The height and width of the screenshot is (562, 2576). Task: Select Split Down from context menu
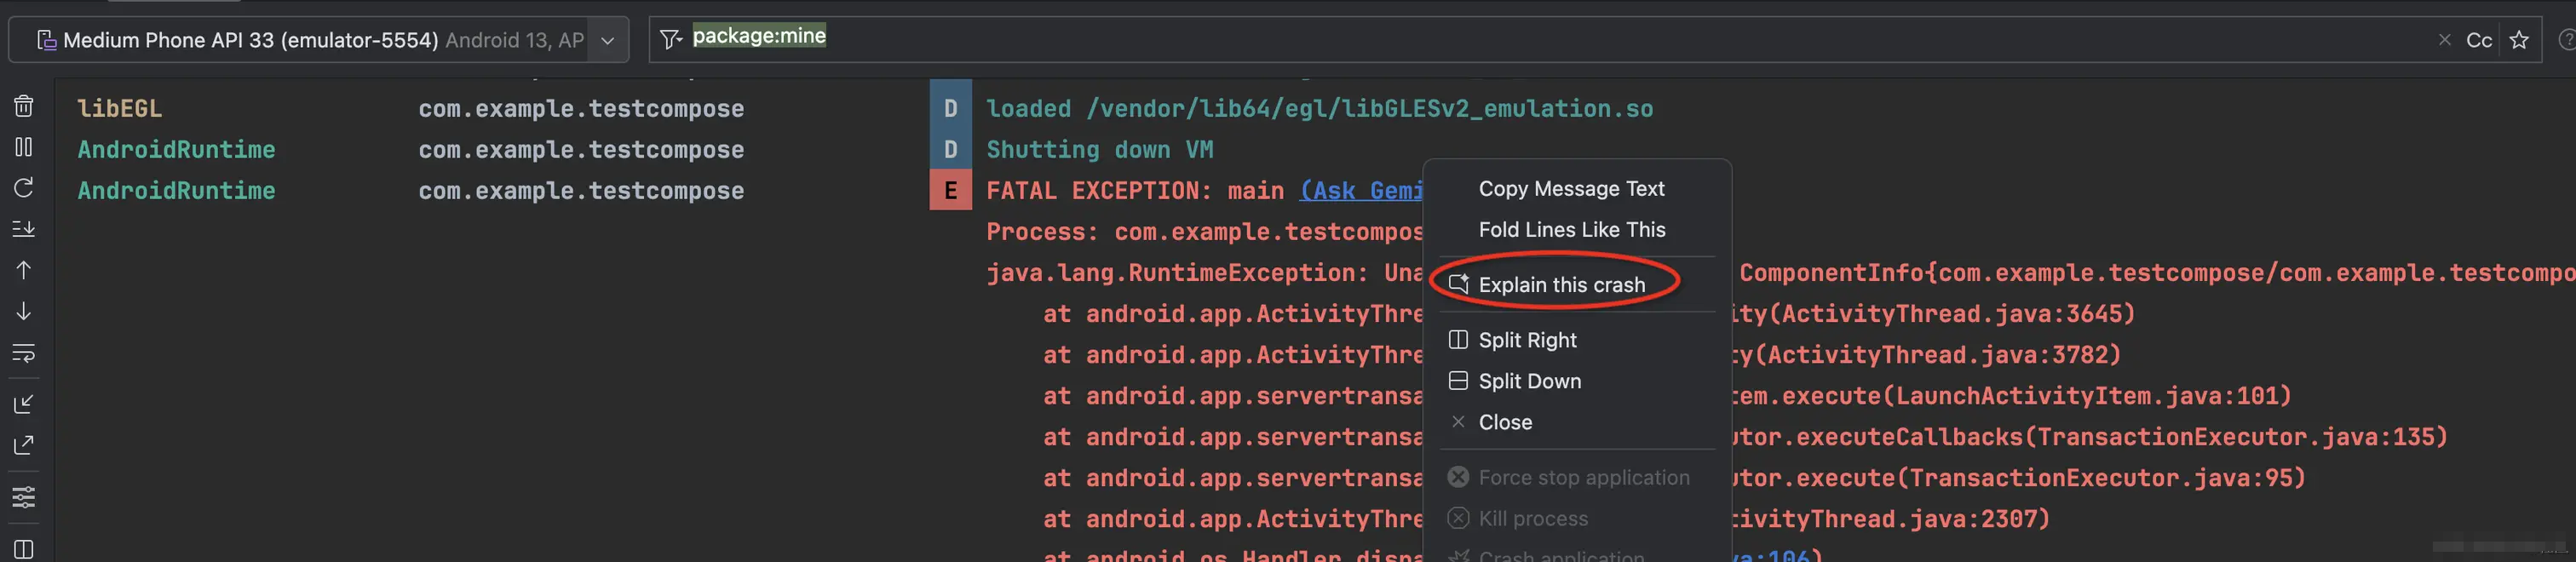coord(1577,381)
